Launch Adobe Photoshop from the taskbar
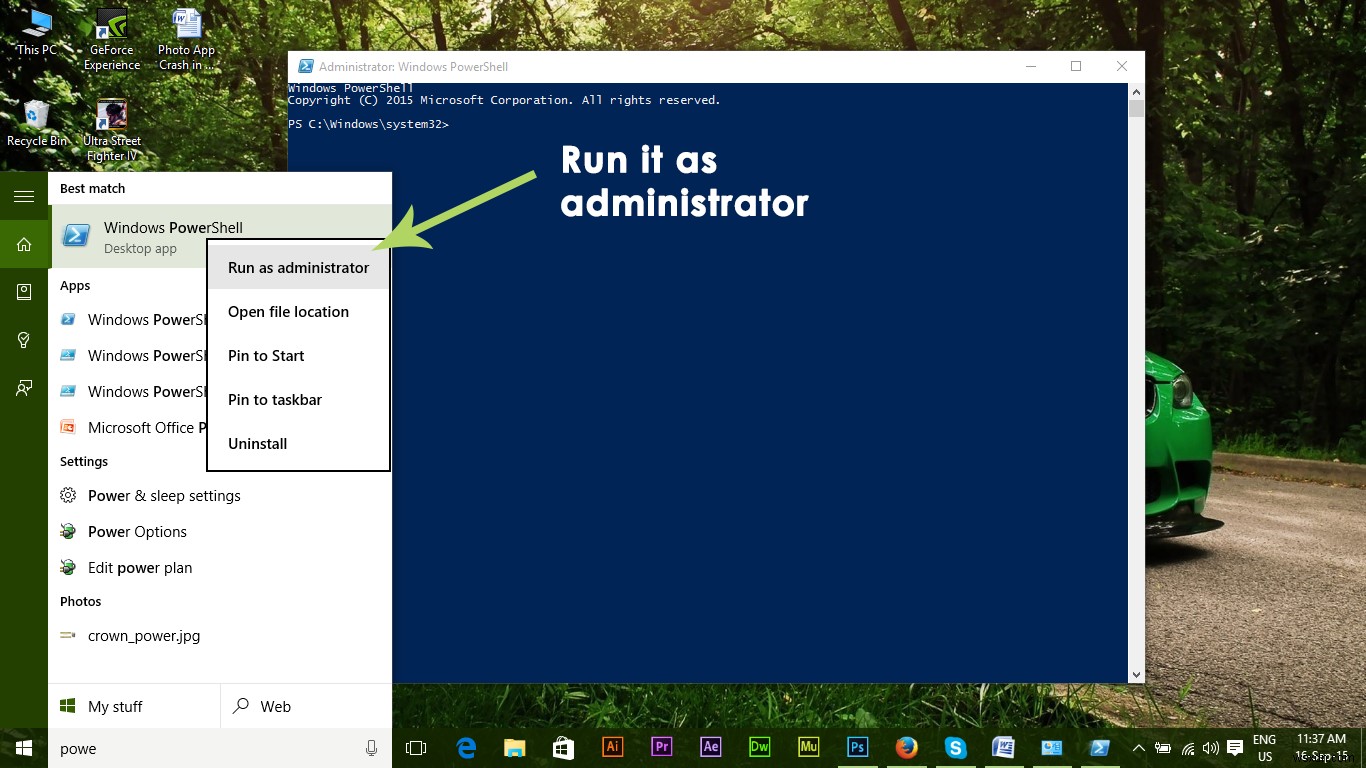This screenshot has width=1366, height=768. pos(857,747)
